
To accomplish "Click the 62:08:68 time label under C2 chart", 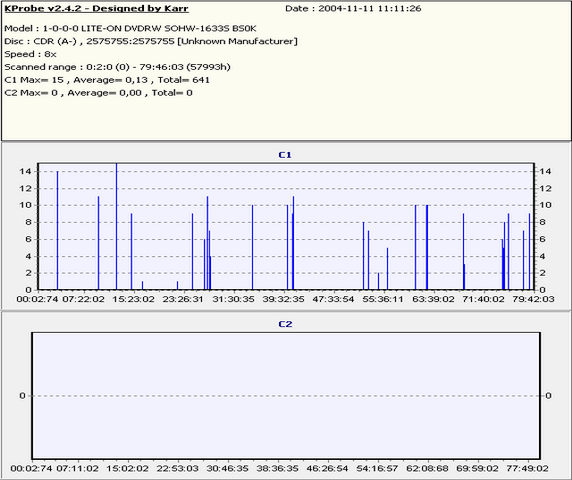I will click(427, 468).
